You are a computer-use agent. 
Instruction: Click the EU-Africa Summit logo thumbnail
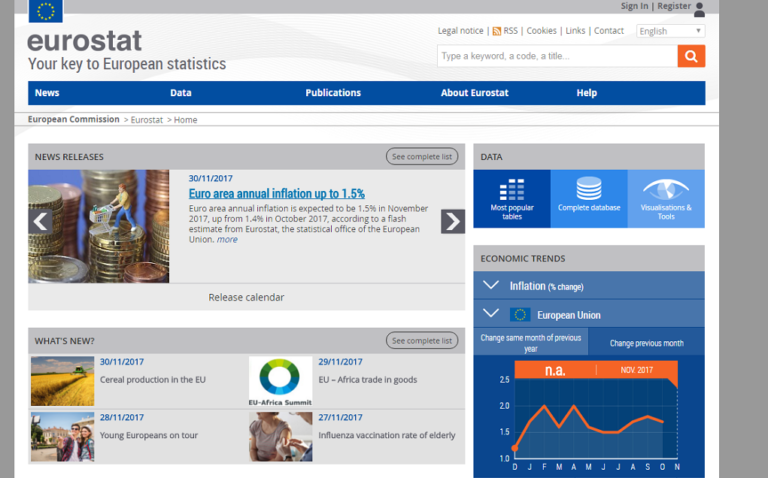[x=280, y=381]
